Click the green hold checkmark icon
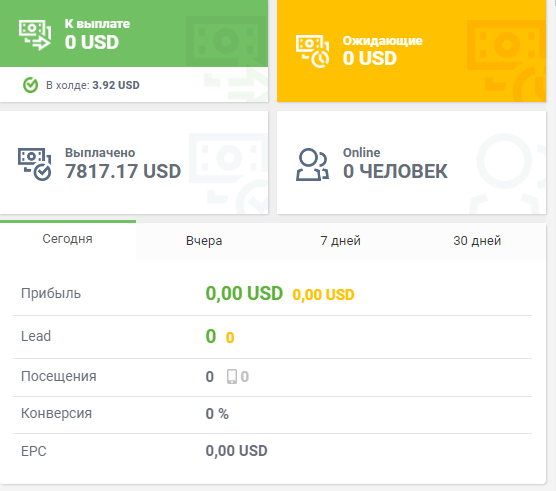556x491 pixels. [x=30, y=85]
